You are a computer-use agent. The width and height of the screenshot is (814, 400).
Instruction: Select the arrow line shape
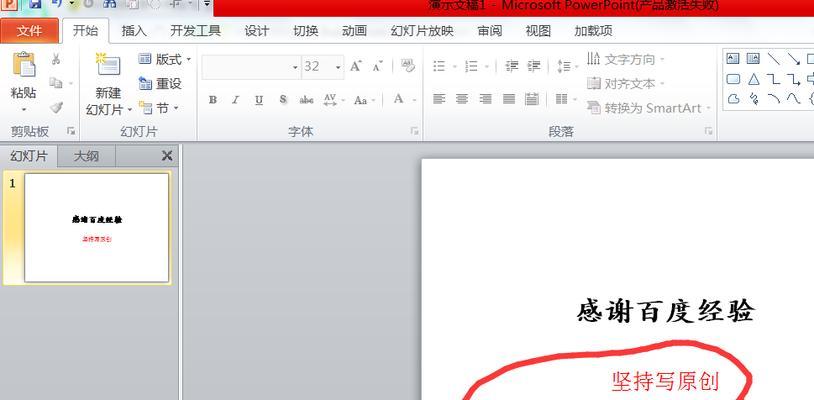coord(793,59)
